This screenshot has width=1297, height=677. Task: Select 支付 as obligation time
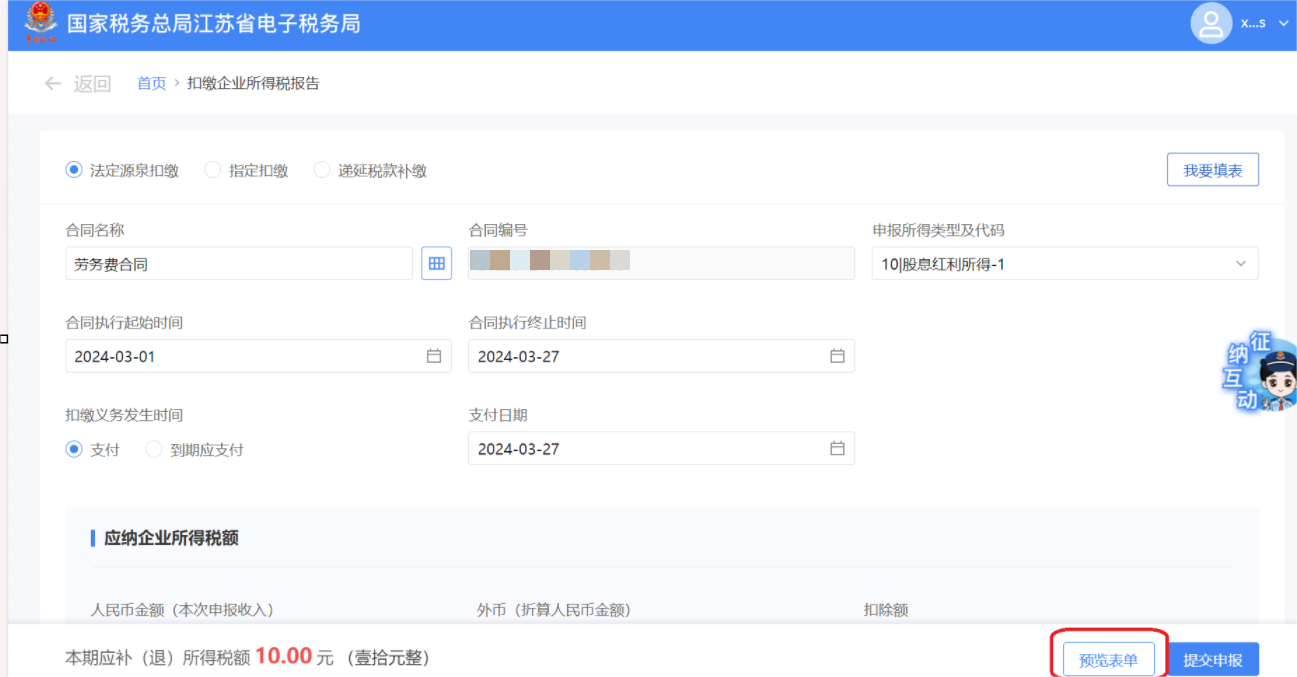coord(74,450)
